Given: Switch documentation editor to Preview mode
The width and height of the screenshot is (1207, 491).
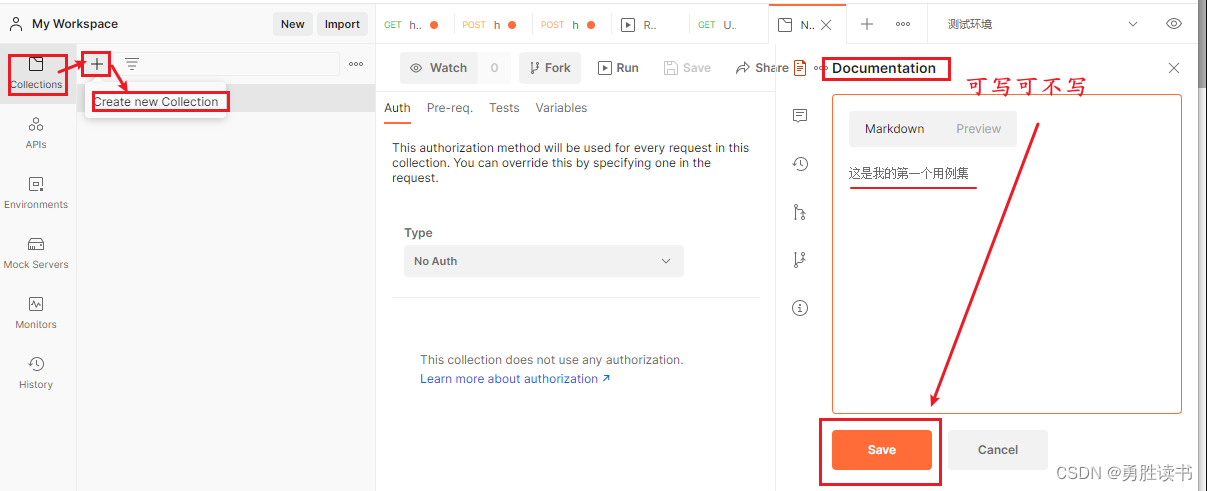Looking at the screenshot, I should click(978, 129).
